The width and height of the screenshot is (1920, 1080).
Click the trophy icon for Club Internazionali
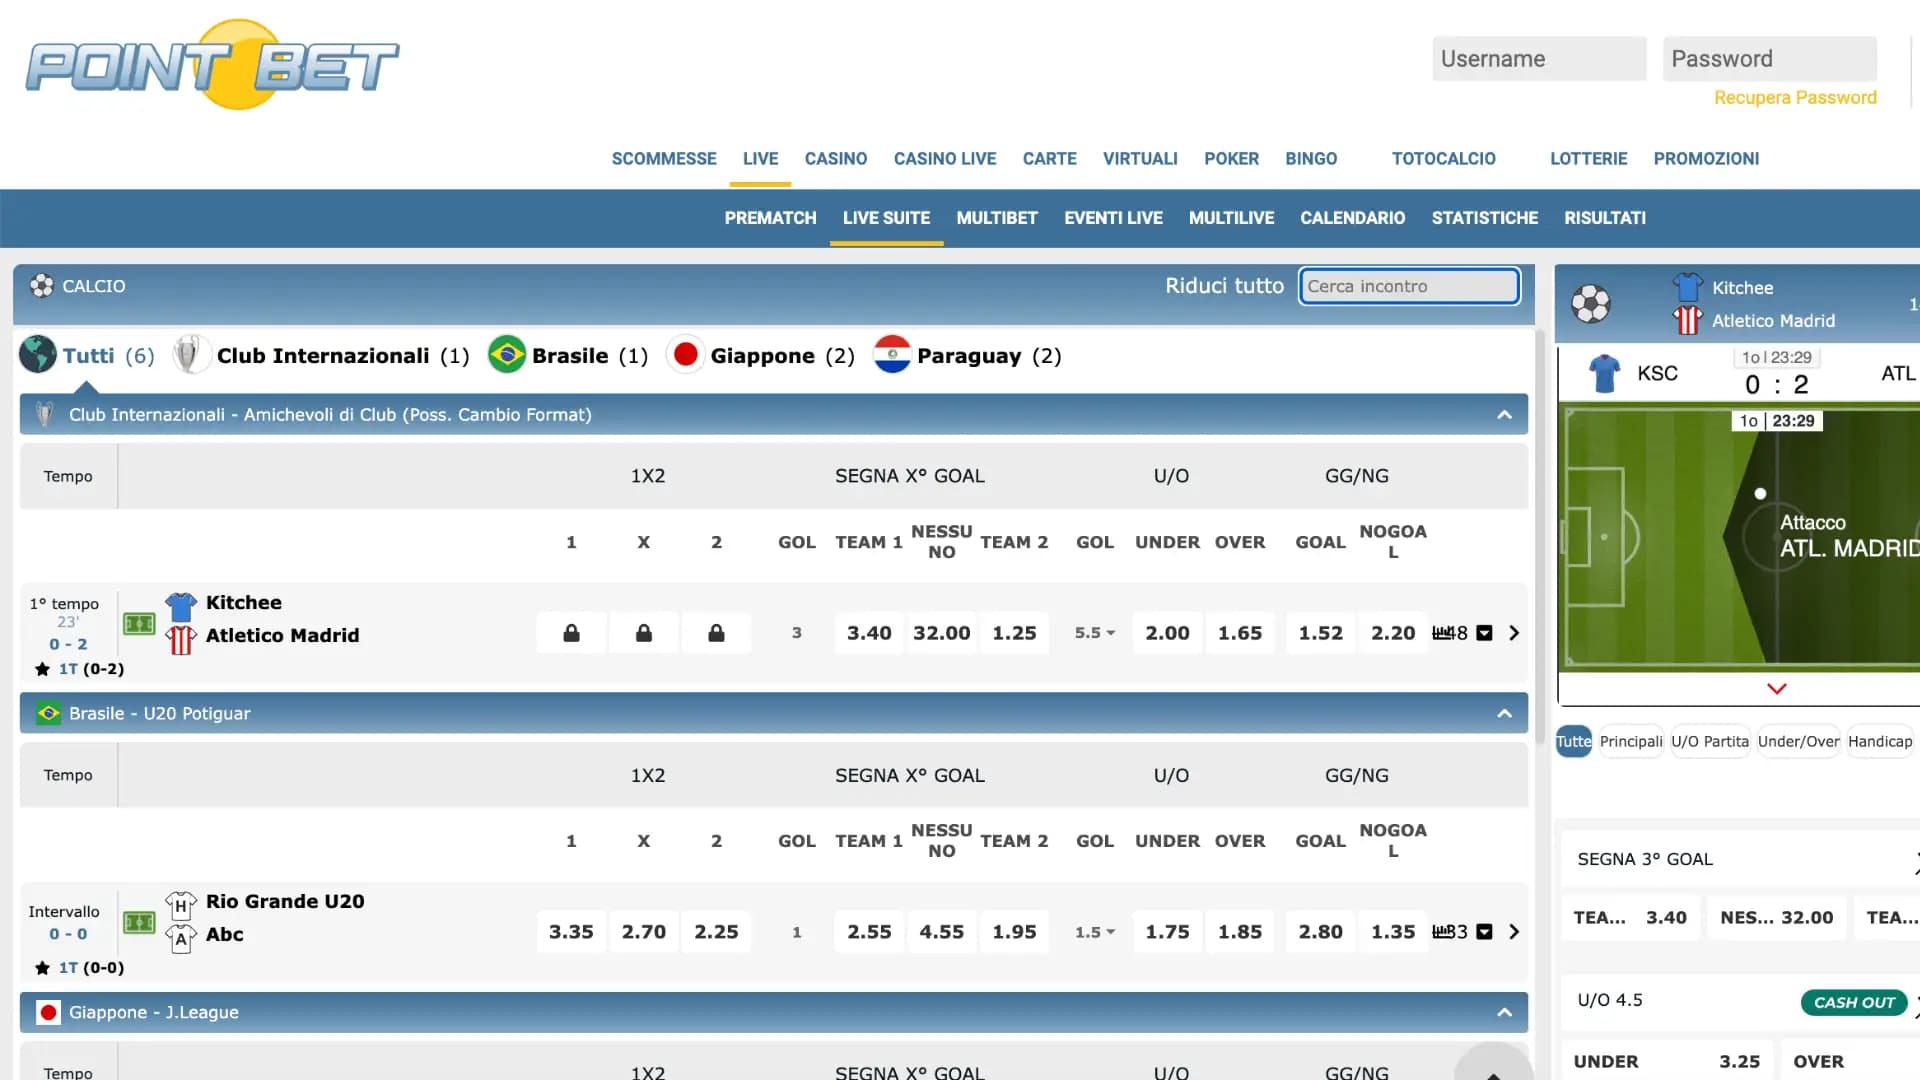(x=190, y=354)
